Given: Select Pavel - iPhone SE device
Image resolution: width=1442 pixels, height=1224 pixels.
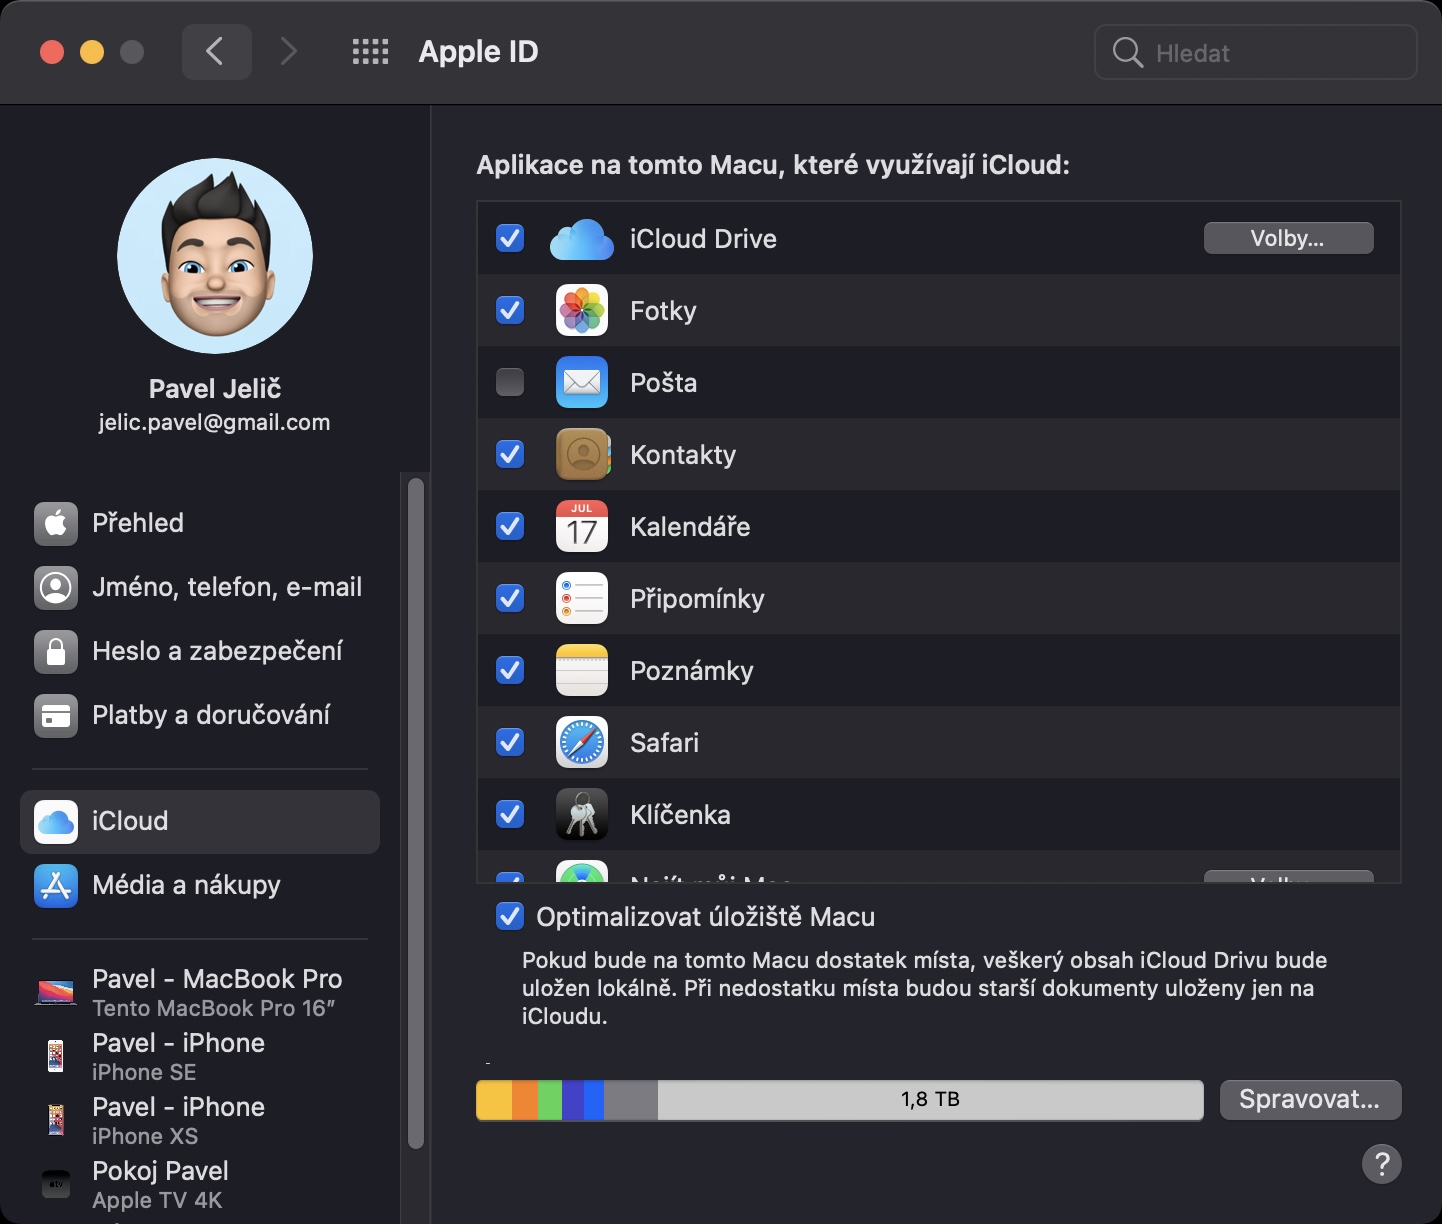Looking at the screenshot, I should pyautogui.click(x=200, y=1056).
